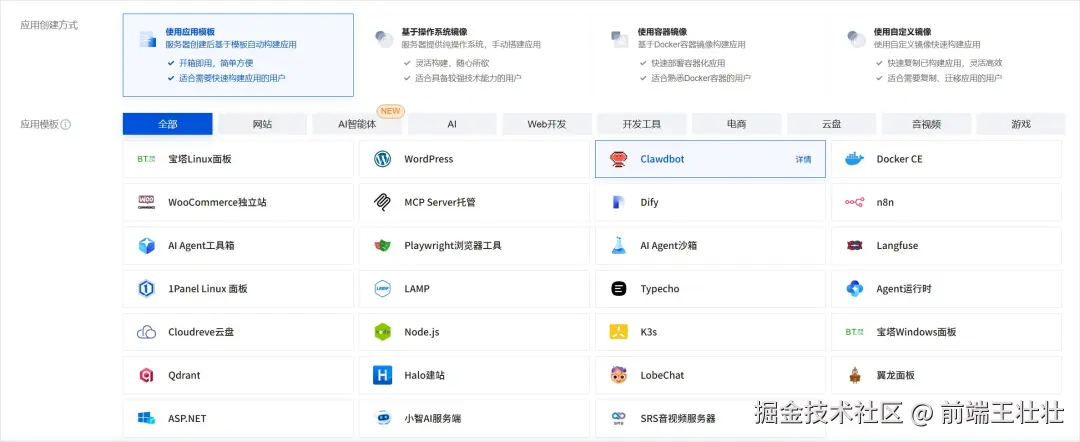Click the Agent运行时 icon
Screen dimensions: 1080x442
click(854, 289)
